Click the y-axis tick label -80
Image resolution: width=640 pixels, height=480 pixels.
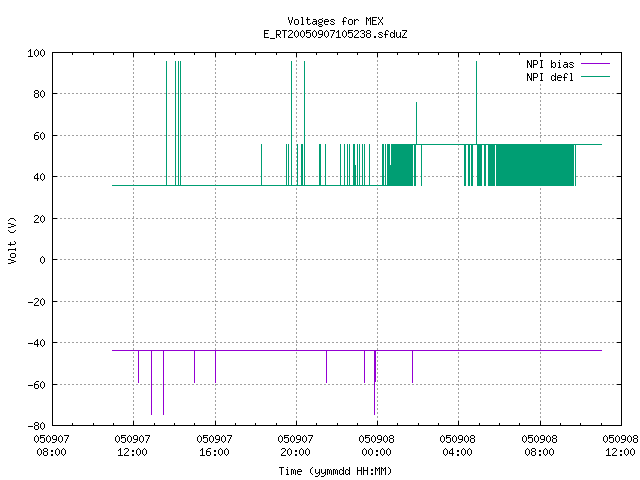tap(36, 426)
